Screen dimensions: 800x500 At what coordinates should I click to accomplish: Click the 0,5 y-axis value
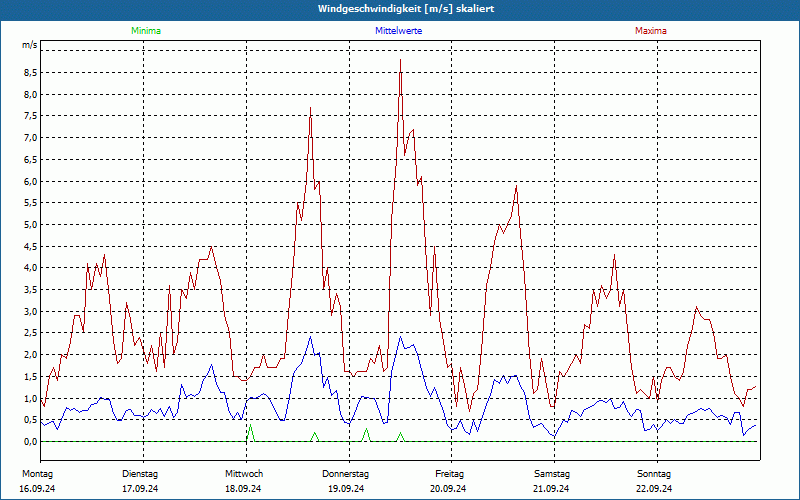coord(30,419)
